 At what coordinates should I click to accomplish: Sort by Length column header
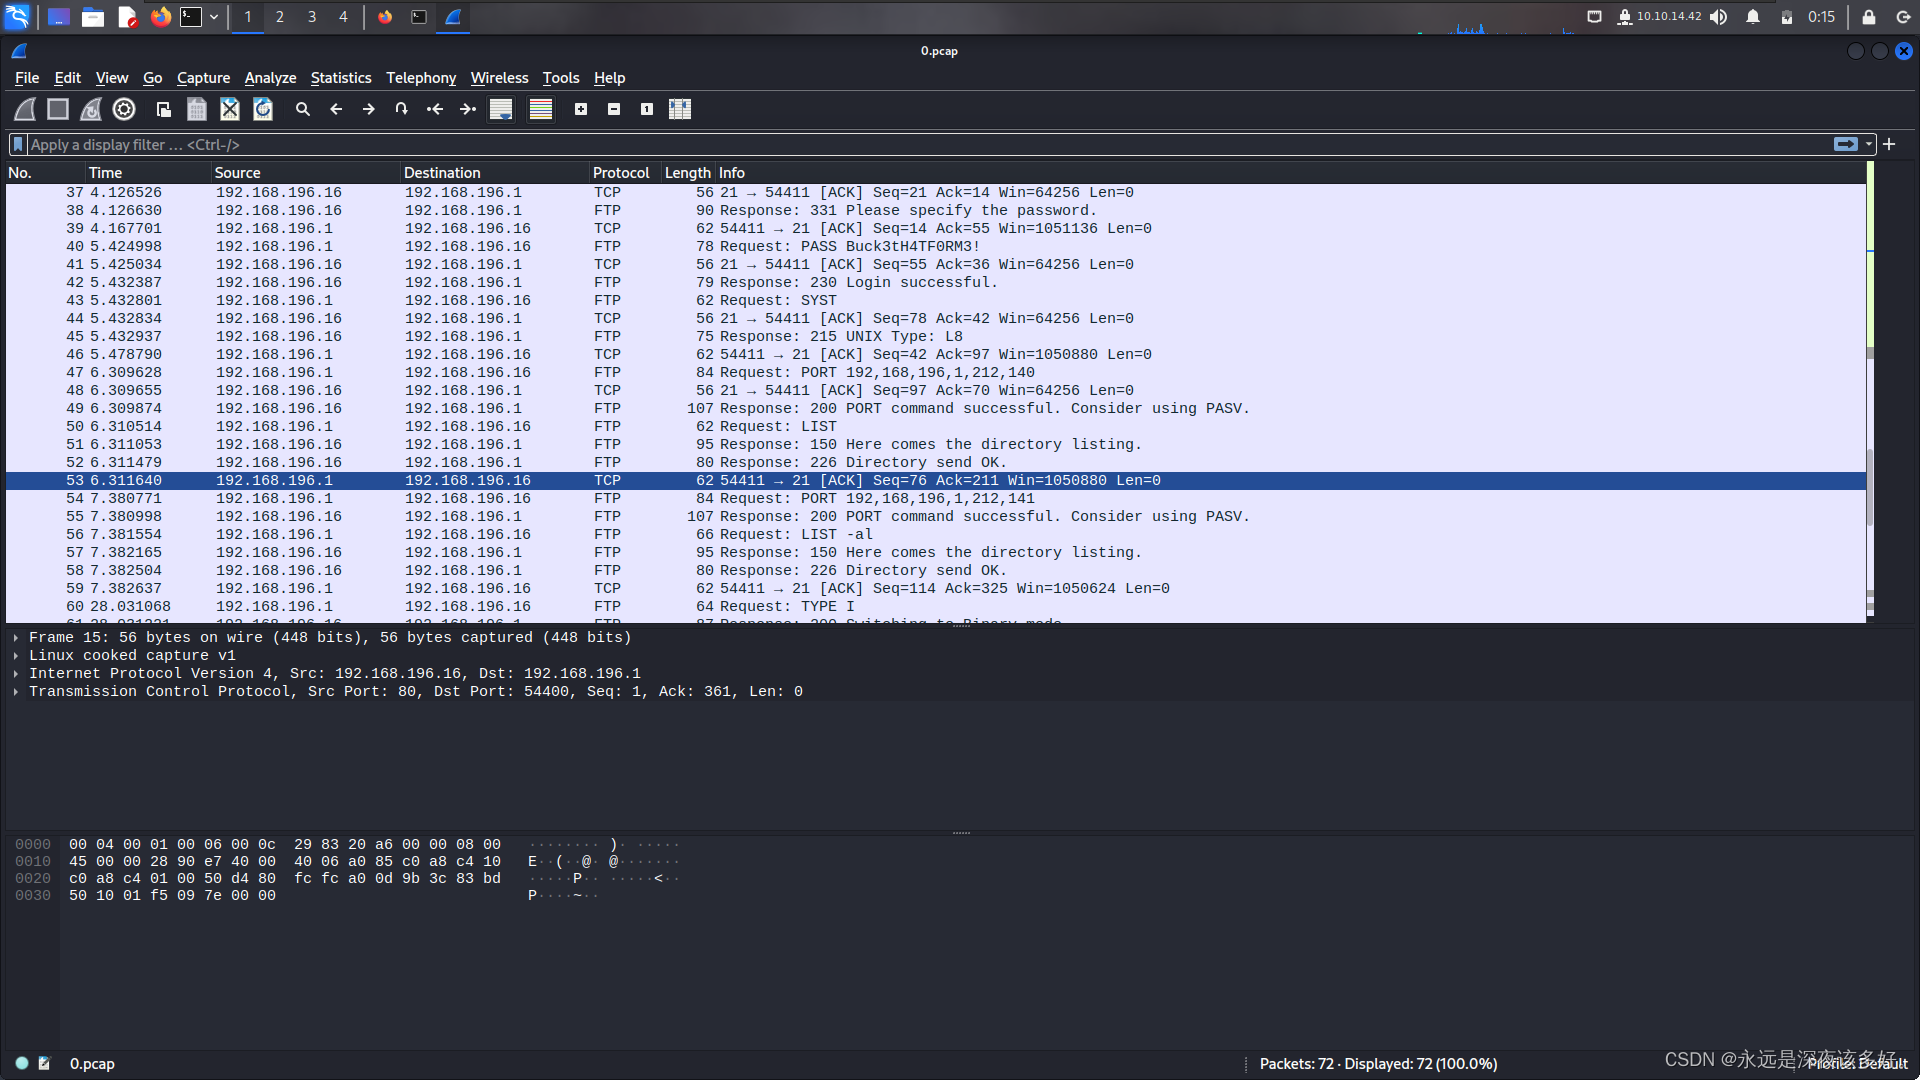[688, 173]
